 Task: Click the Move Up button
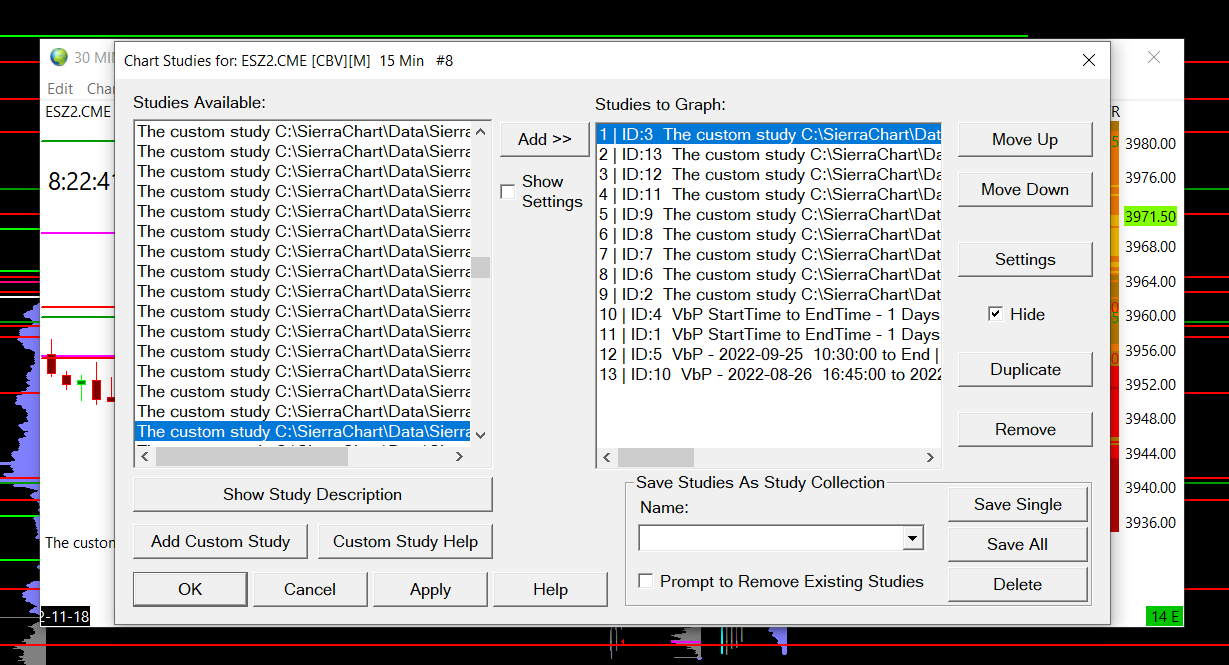tap(1025, 140)
